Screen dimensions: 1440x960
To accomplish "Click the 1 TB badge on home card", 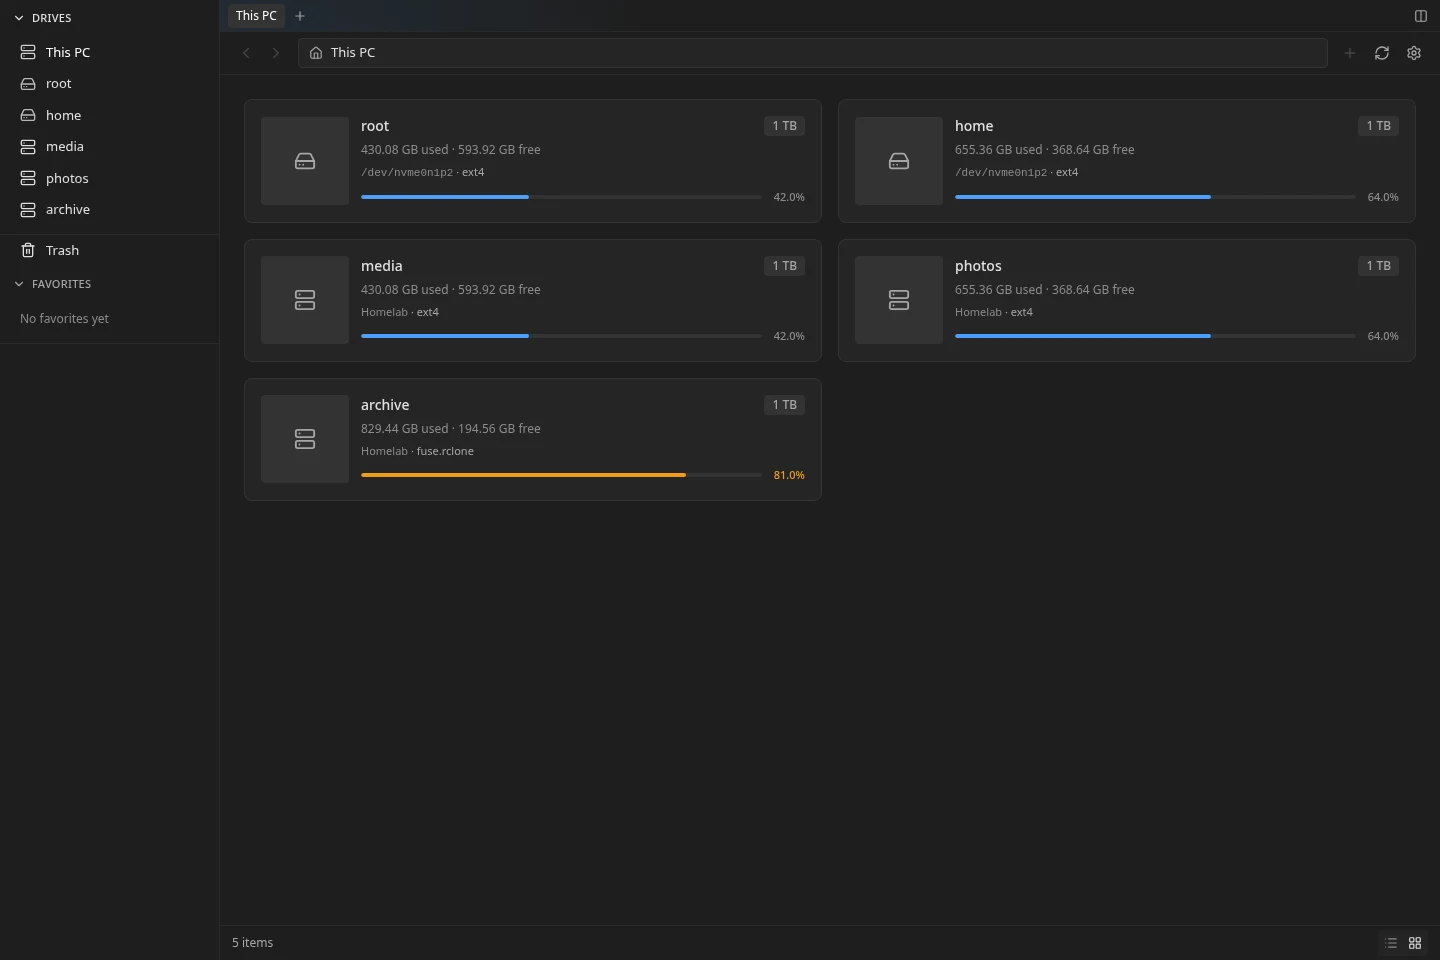I will point(1378,126).
